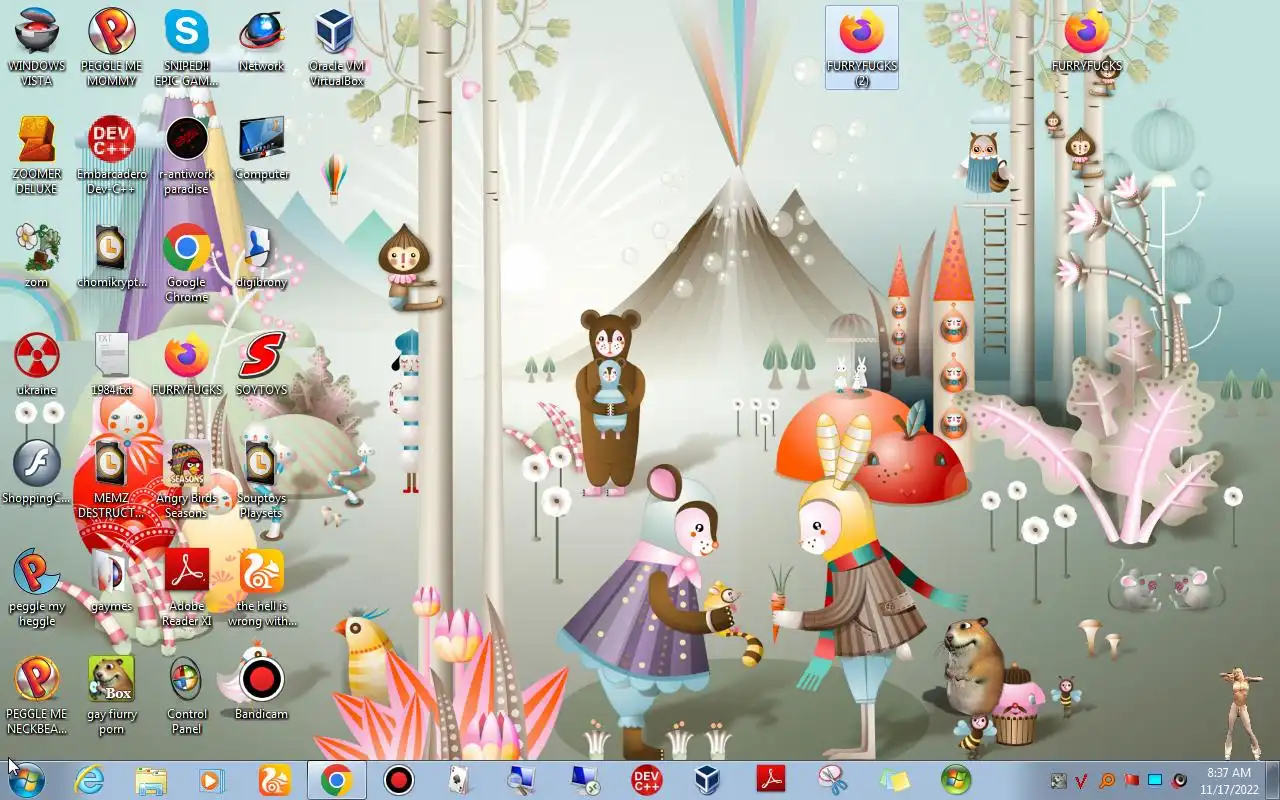Open the 1984.txt text file

click(x=112, y=363)
